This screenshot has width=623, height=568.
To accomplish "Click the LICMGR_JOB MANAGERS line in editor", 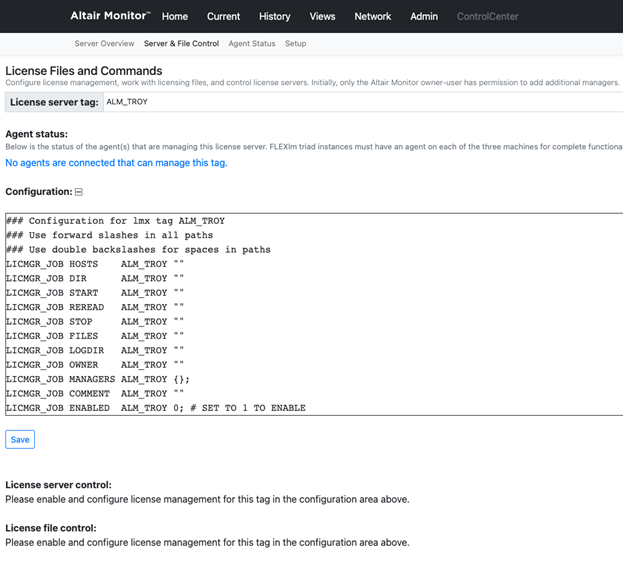I will click(97, 379).
